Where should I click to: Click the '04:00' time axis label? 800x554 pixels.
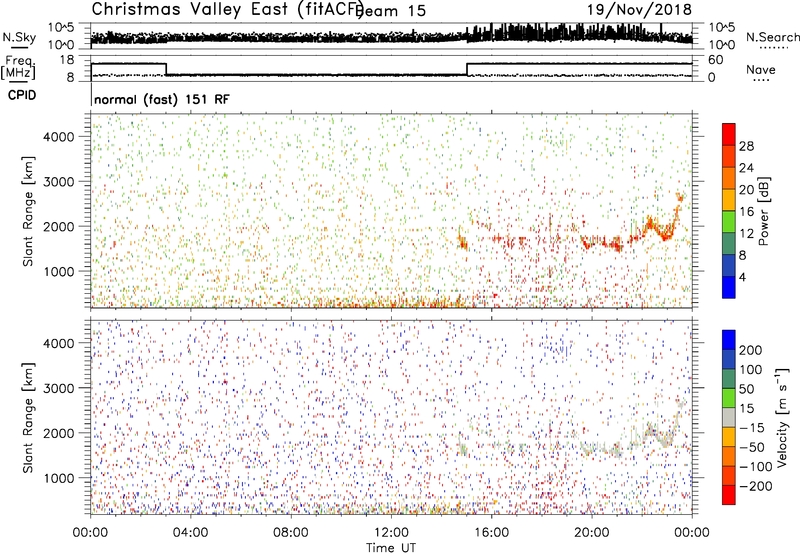pyautogui.click(x=190, y=533)
